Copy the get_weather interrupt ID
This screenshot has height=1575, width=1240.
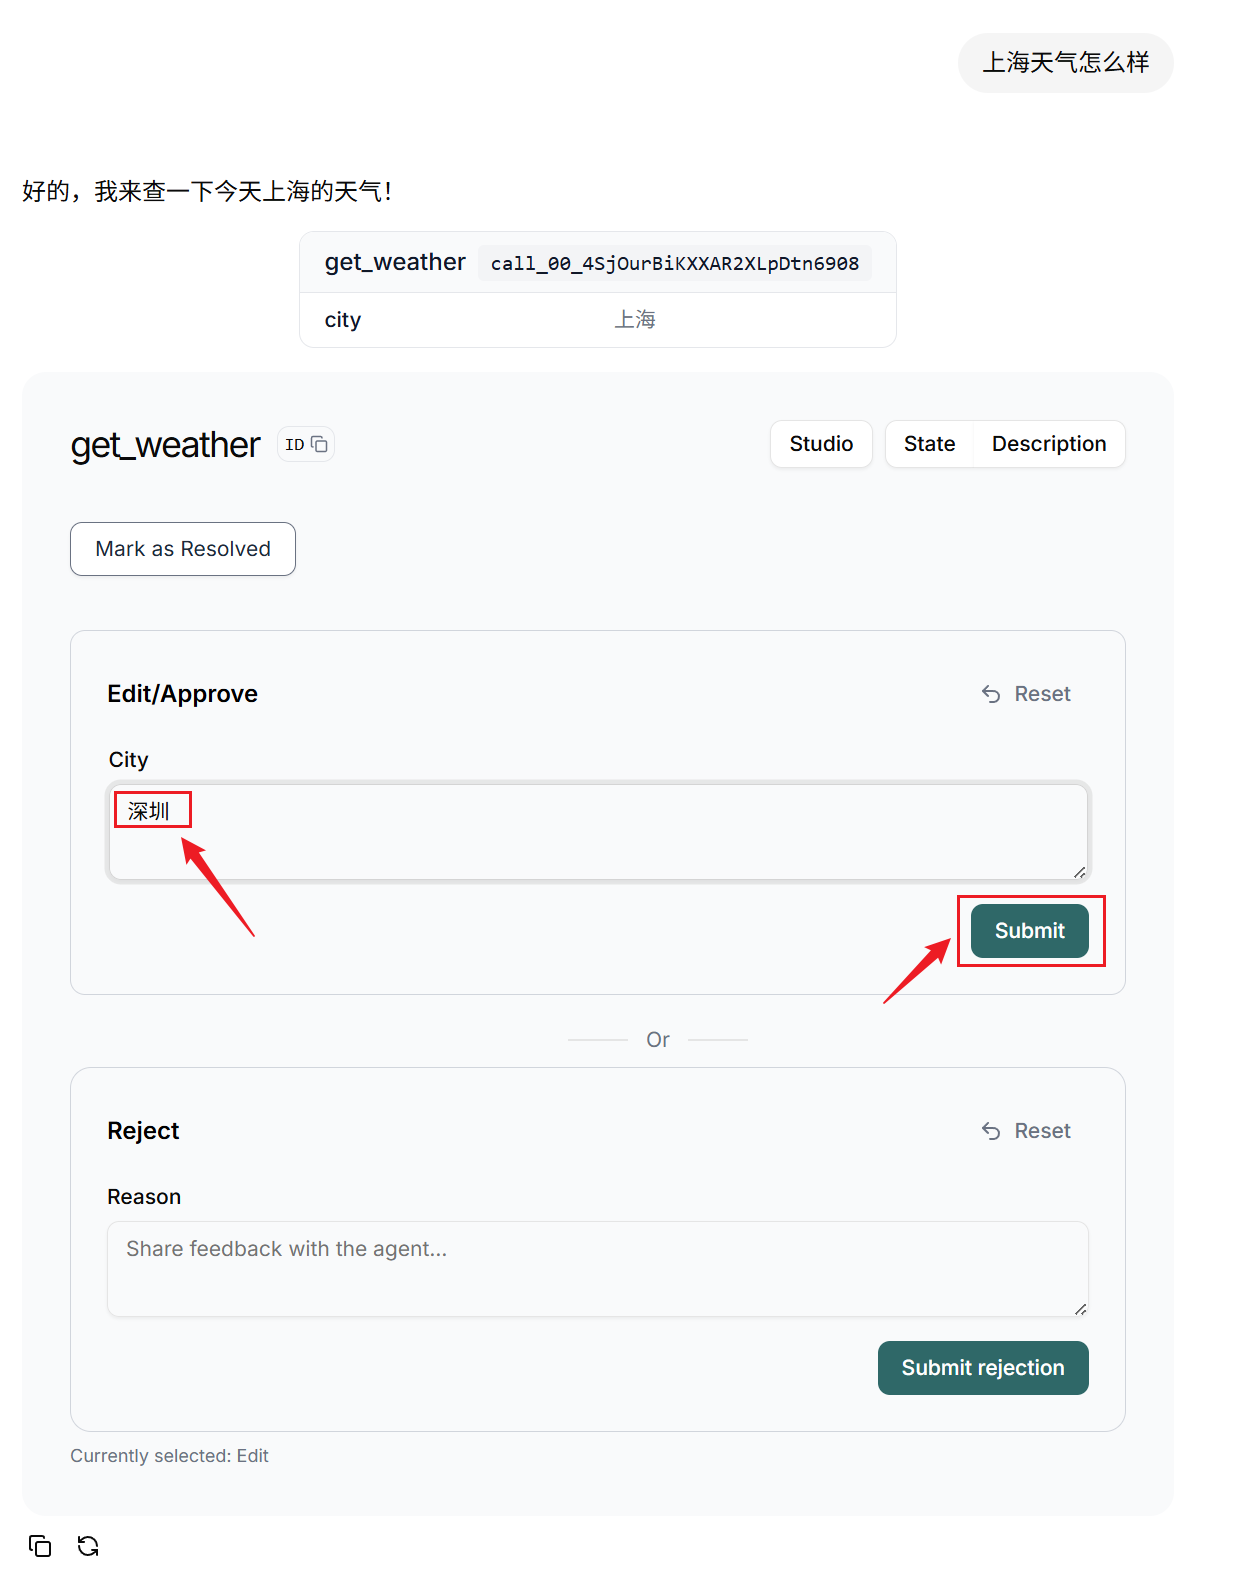pyautogui.click(x=305, y=444)
